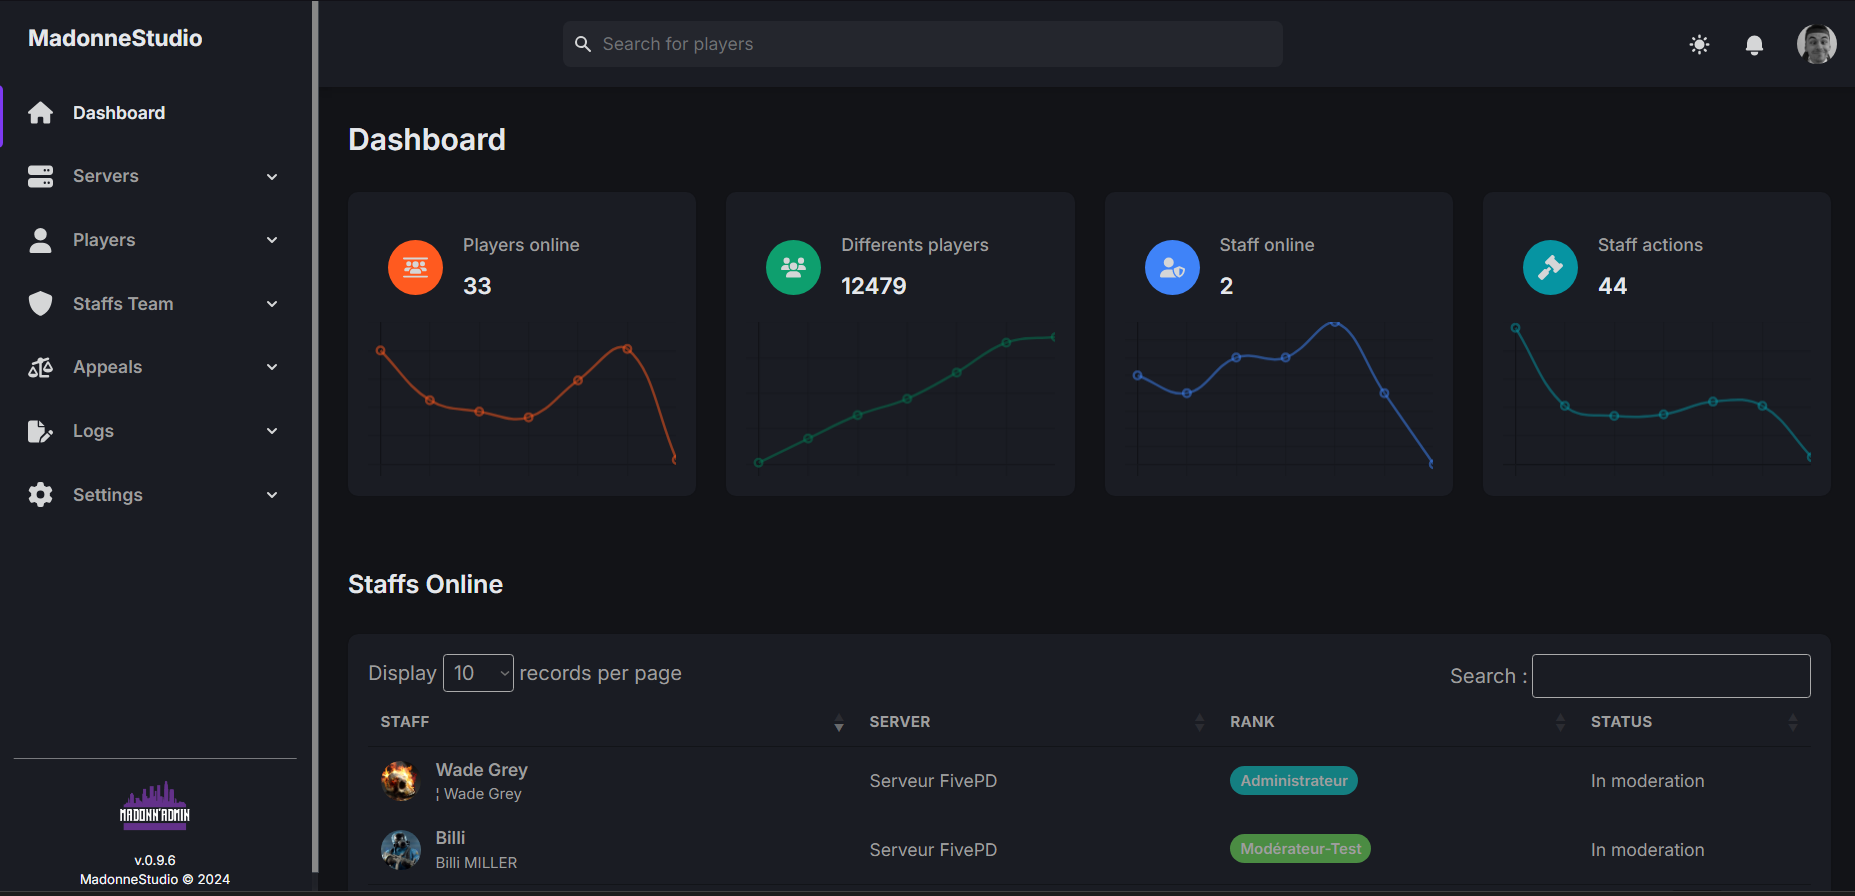Open the Dashboard menu item

(119, 113)
